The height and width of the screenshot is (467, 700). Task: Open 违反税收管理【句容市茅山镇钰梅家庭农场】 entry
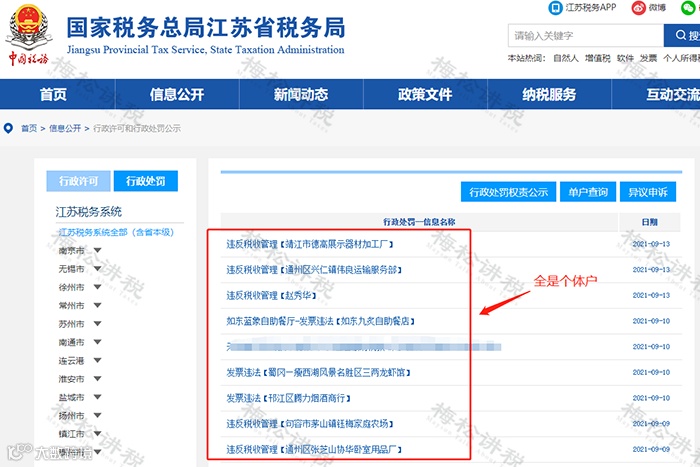point(310,424)
